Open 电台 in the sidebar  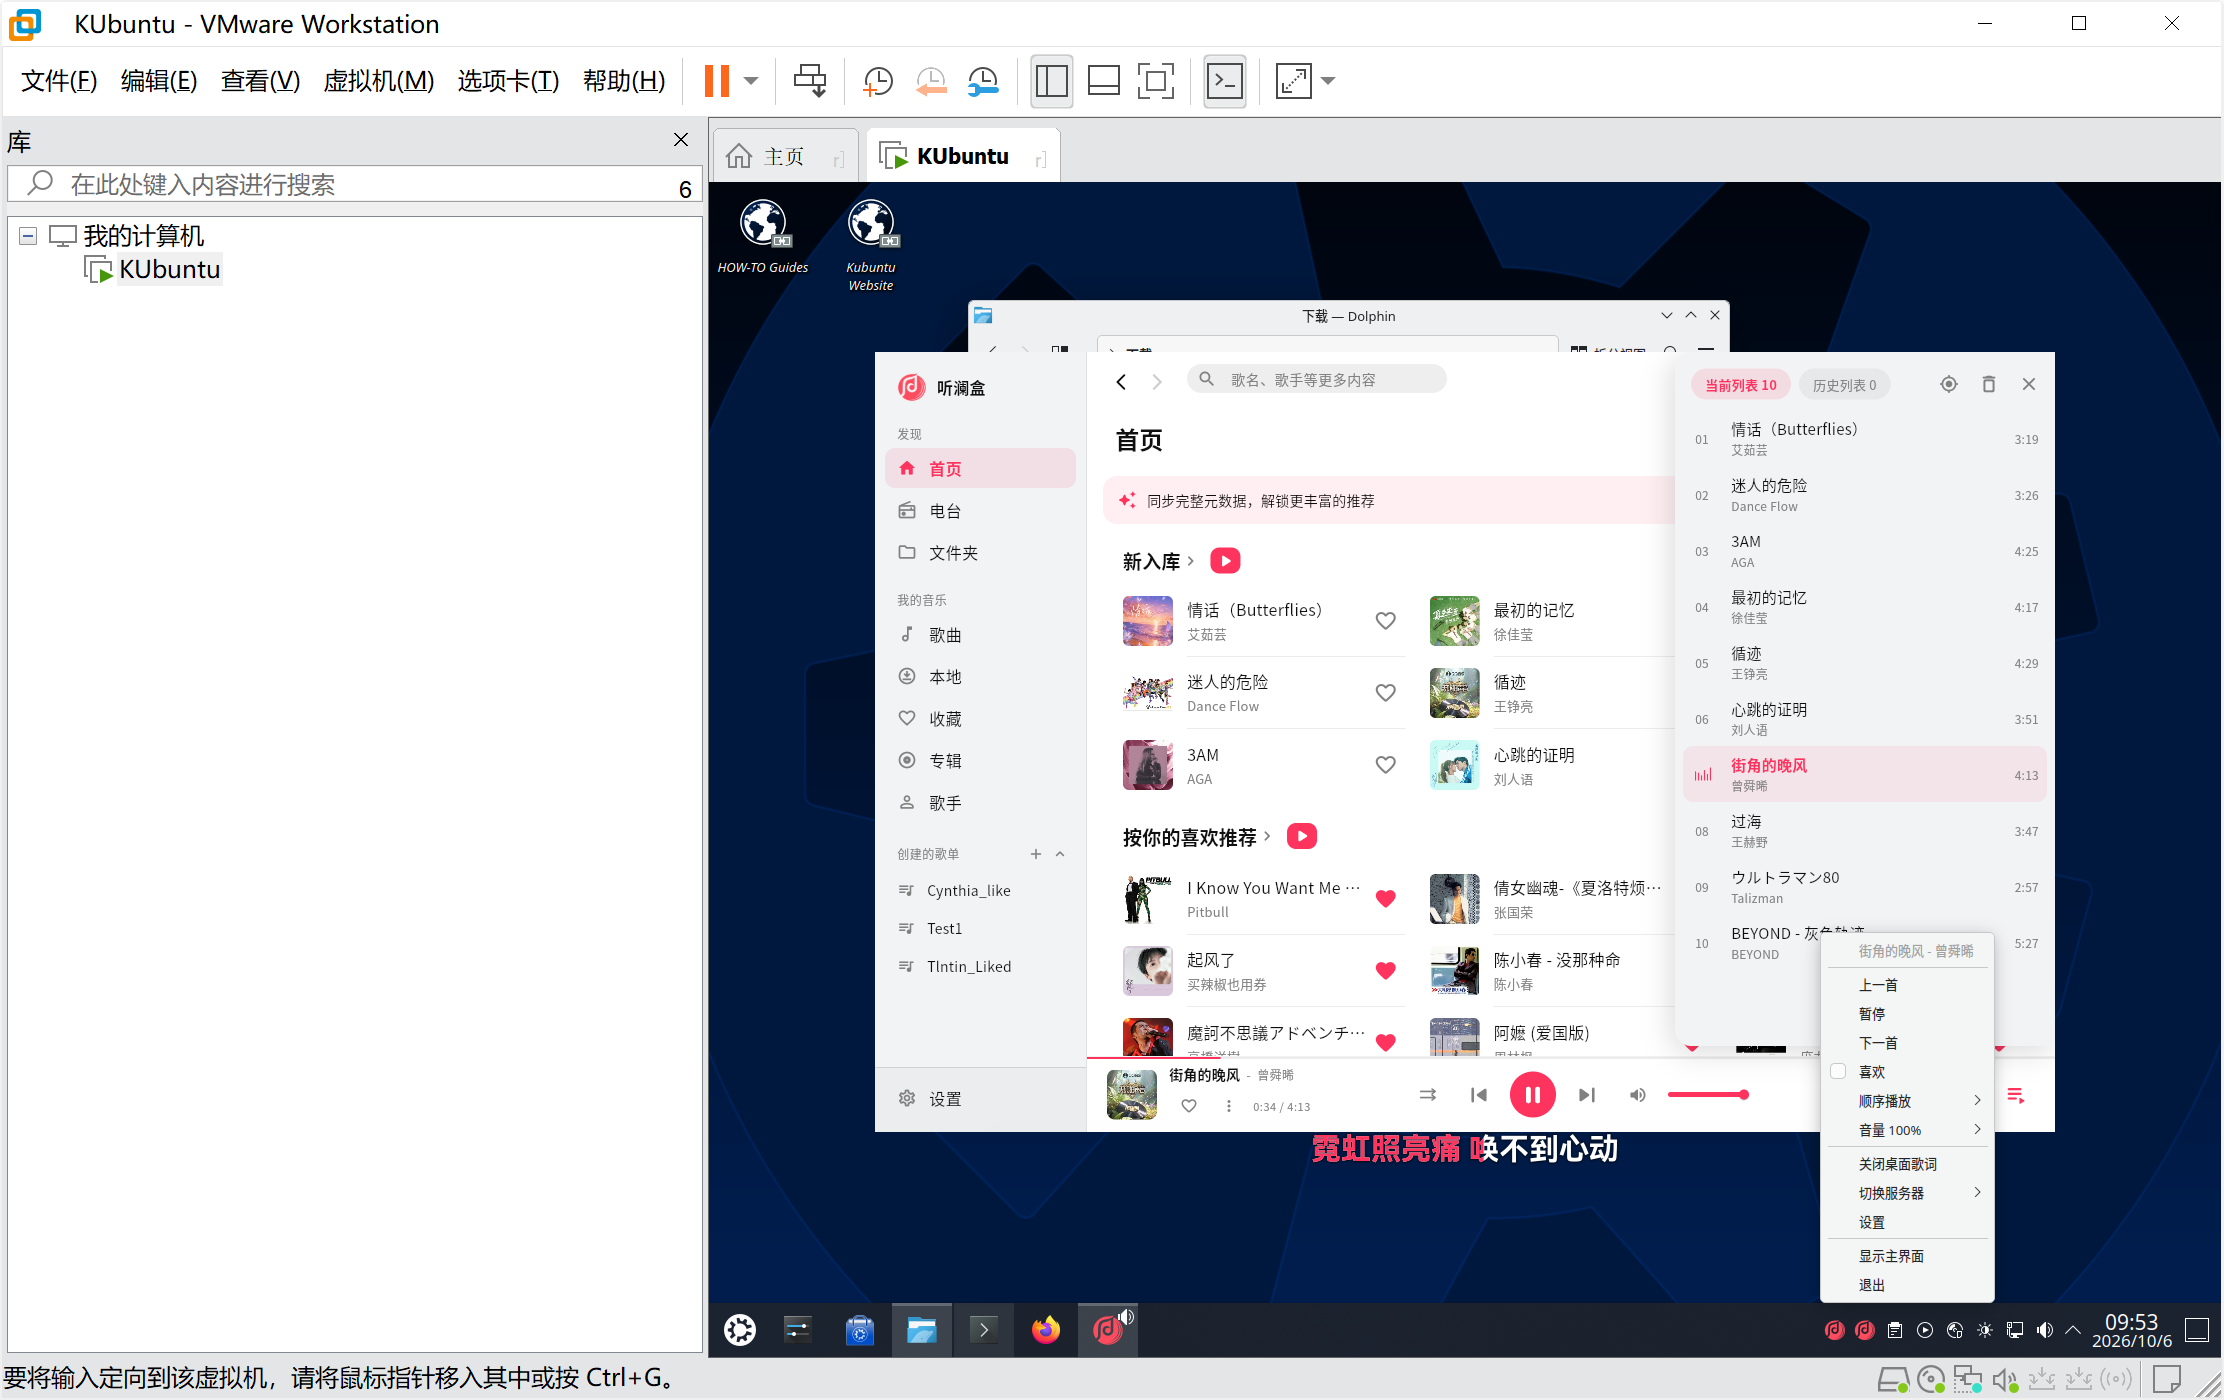[980, 511]
